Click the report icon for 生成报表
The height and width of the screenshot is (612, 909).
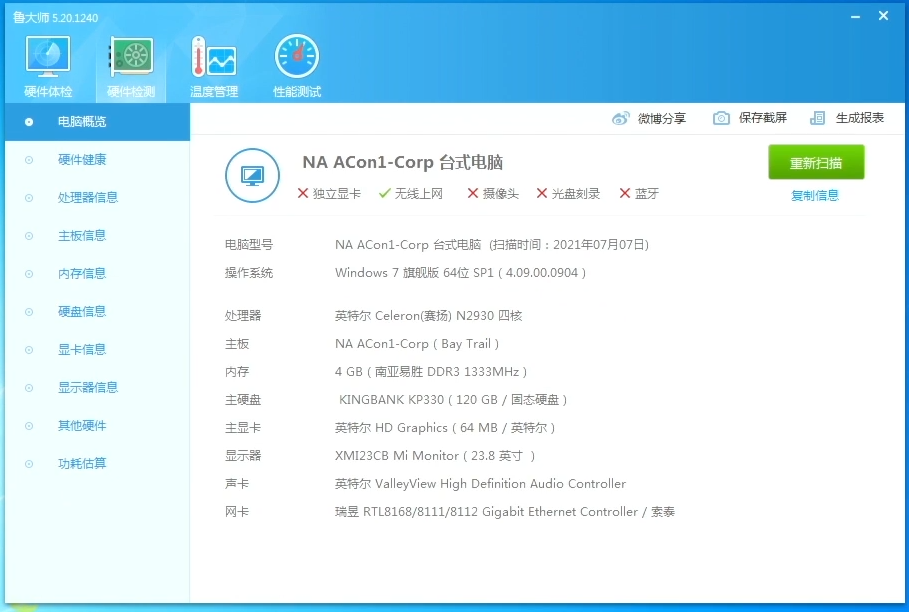point(817,118)
